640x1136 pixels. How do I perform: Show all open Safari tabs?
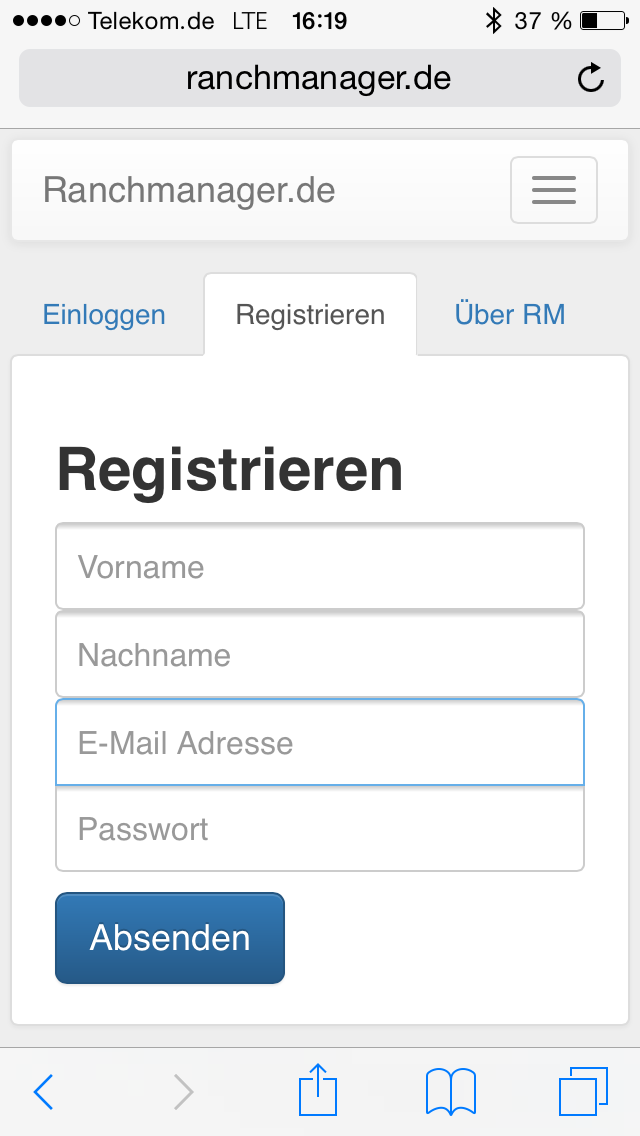point(583,1091)
